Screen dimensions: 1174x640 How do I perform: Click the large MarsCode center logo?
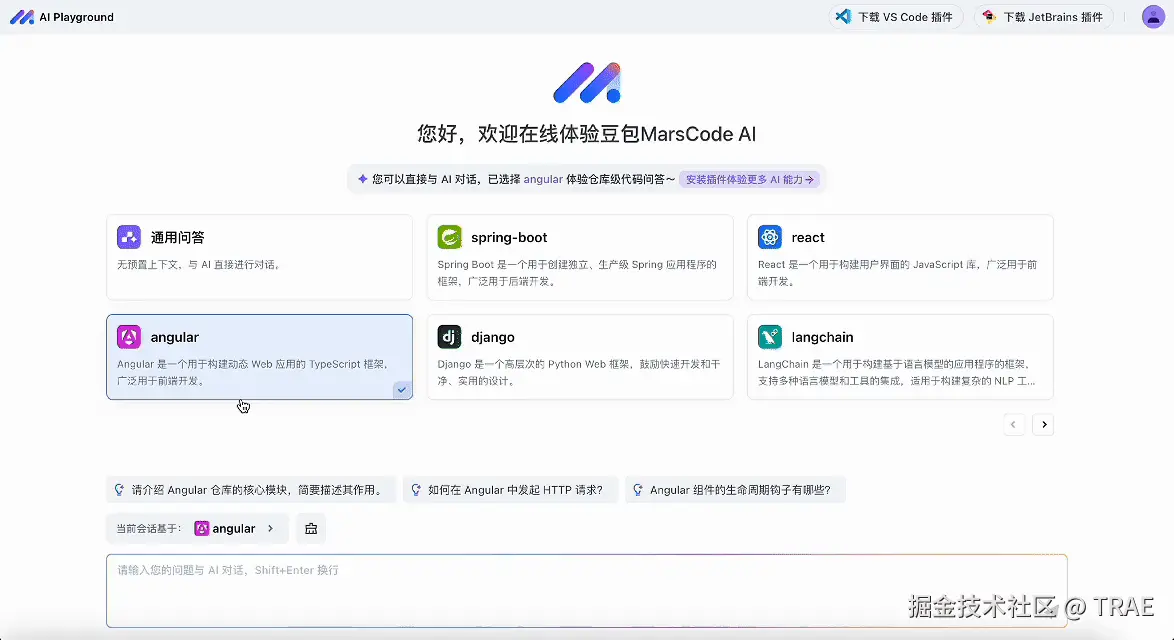587,83
